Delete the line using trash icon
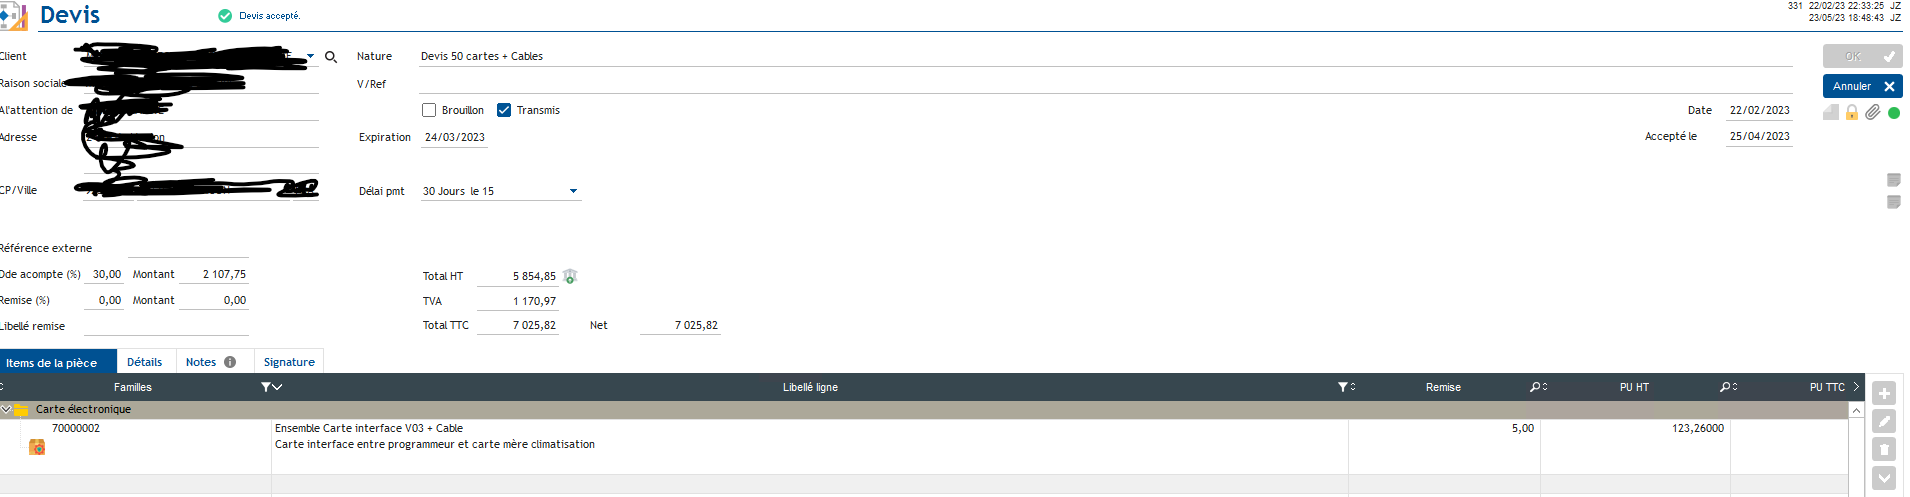Screen dimensions: 1910x497 coord(1883,450)
